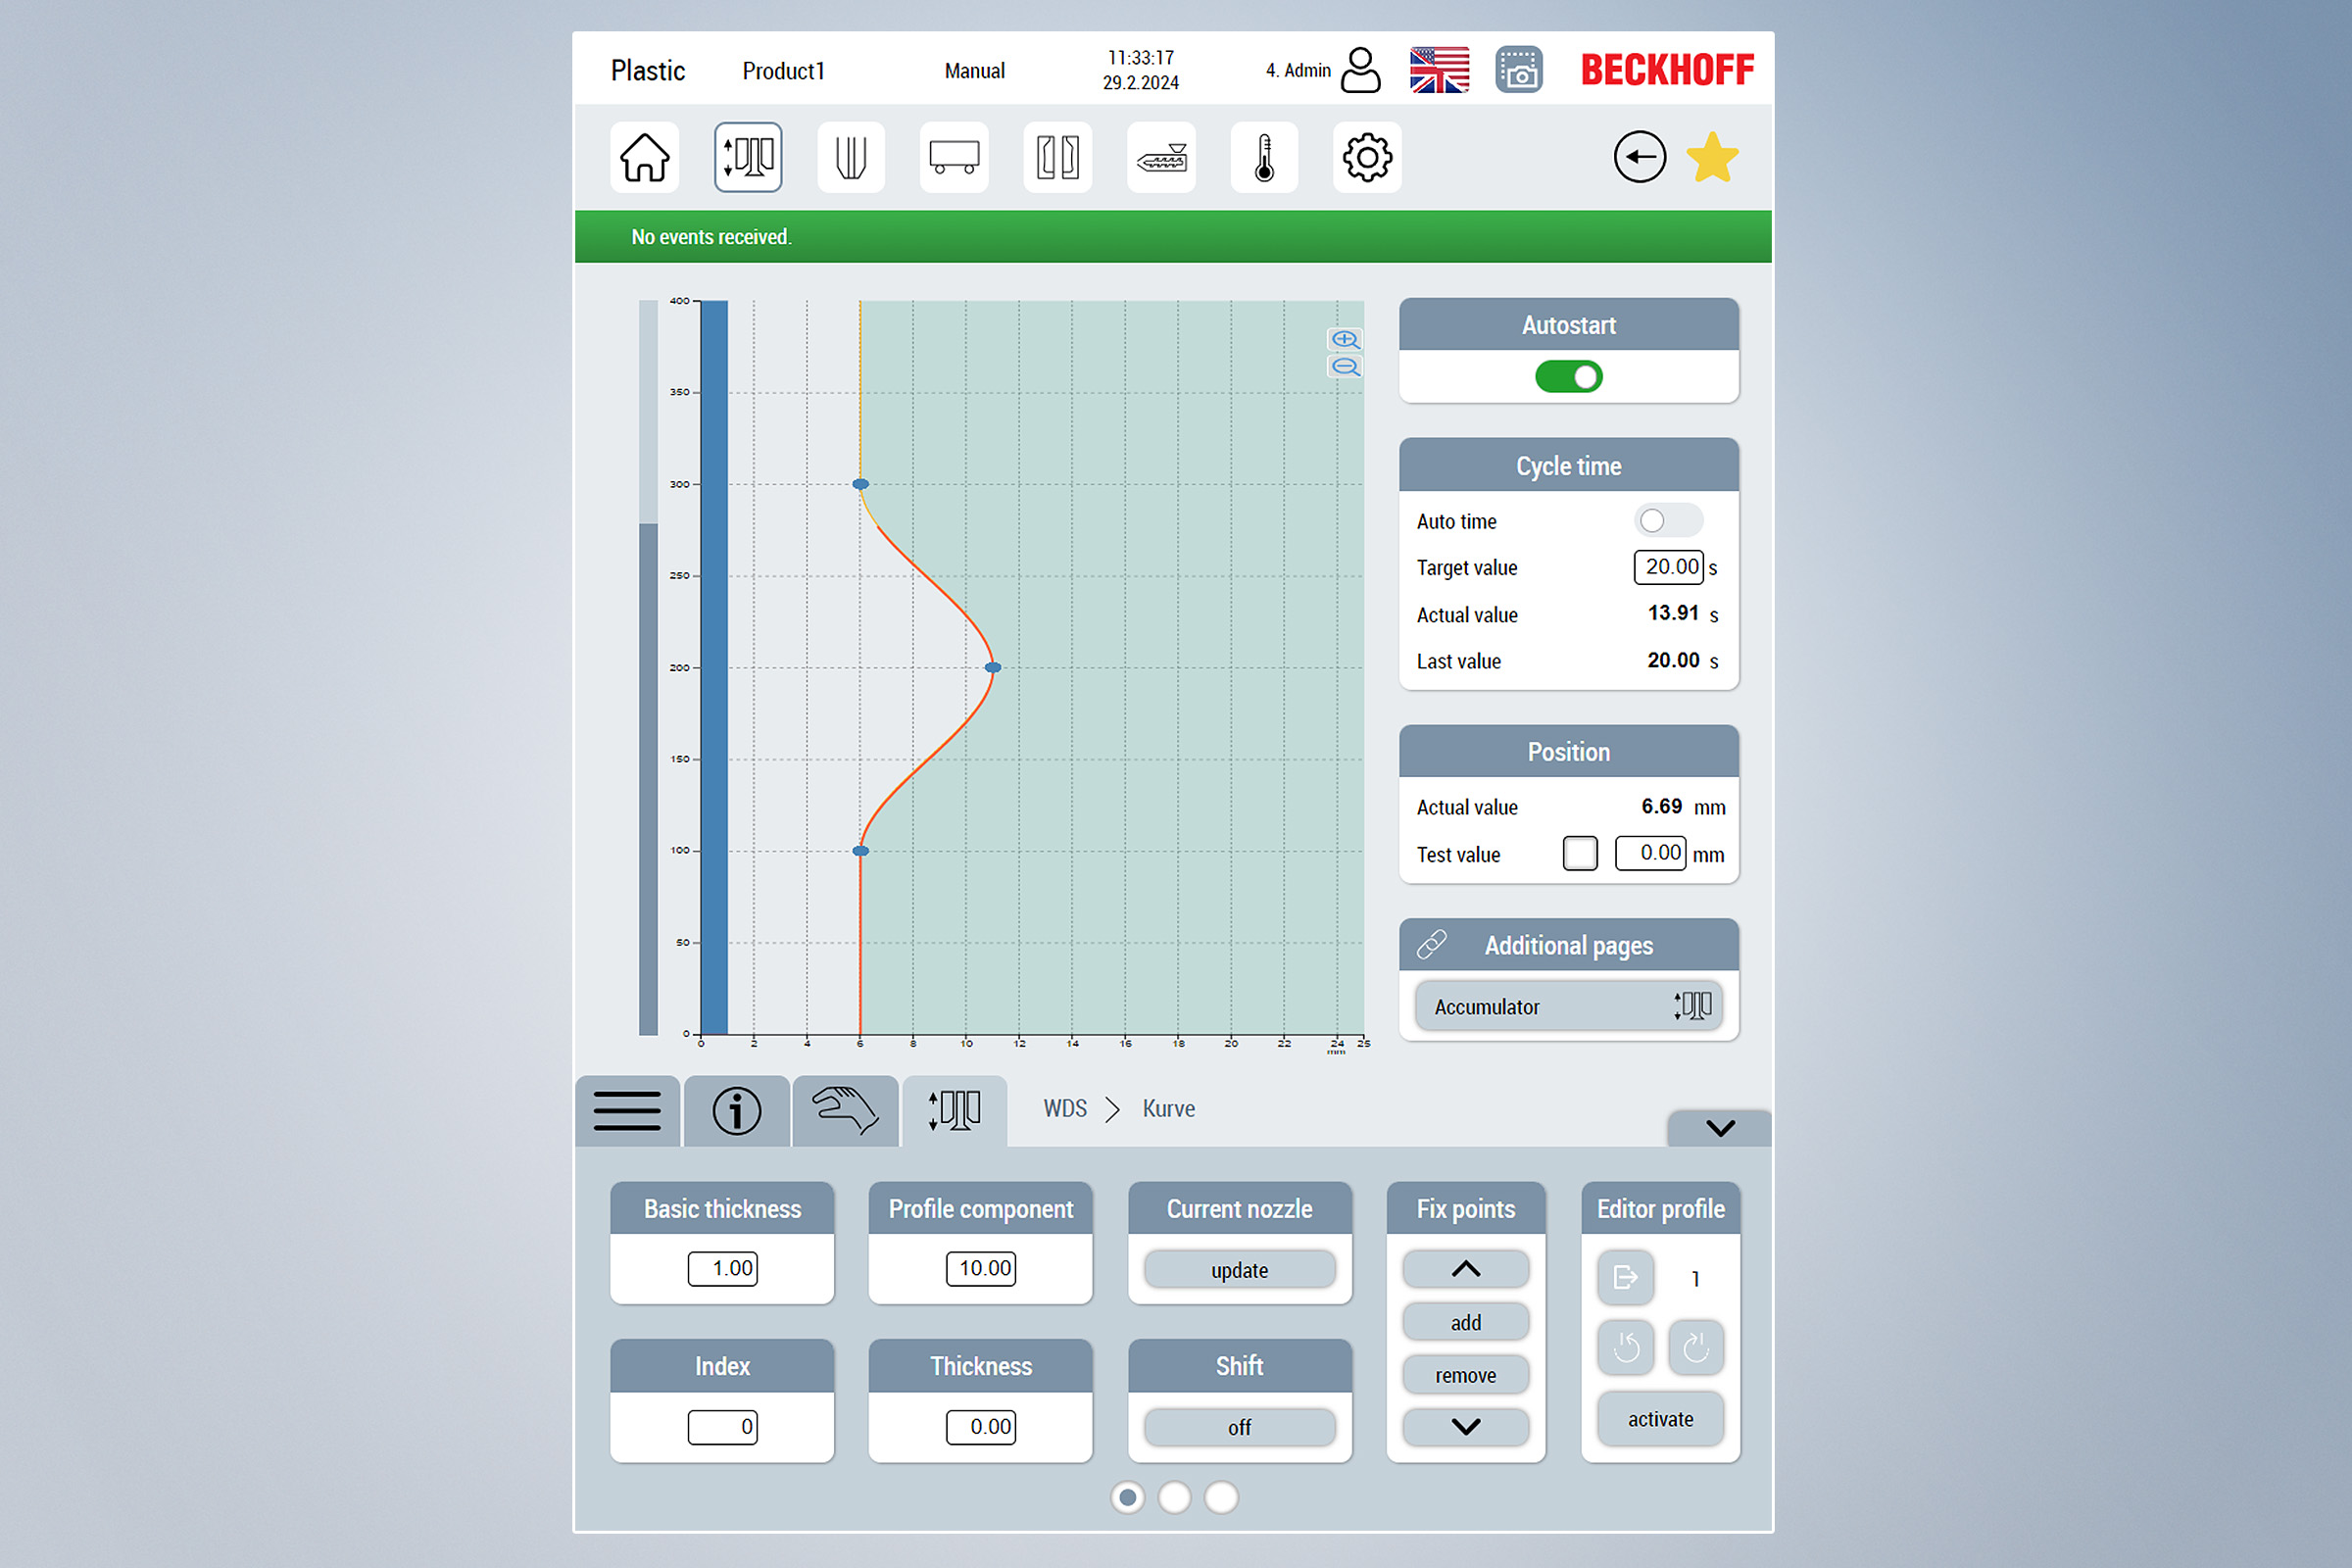Open the thermometer temperature page
This screenshot has width=2352, height=1568.
click(1264, 157)
